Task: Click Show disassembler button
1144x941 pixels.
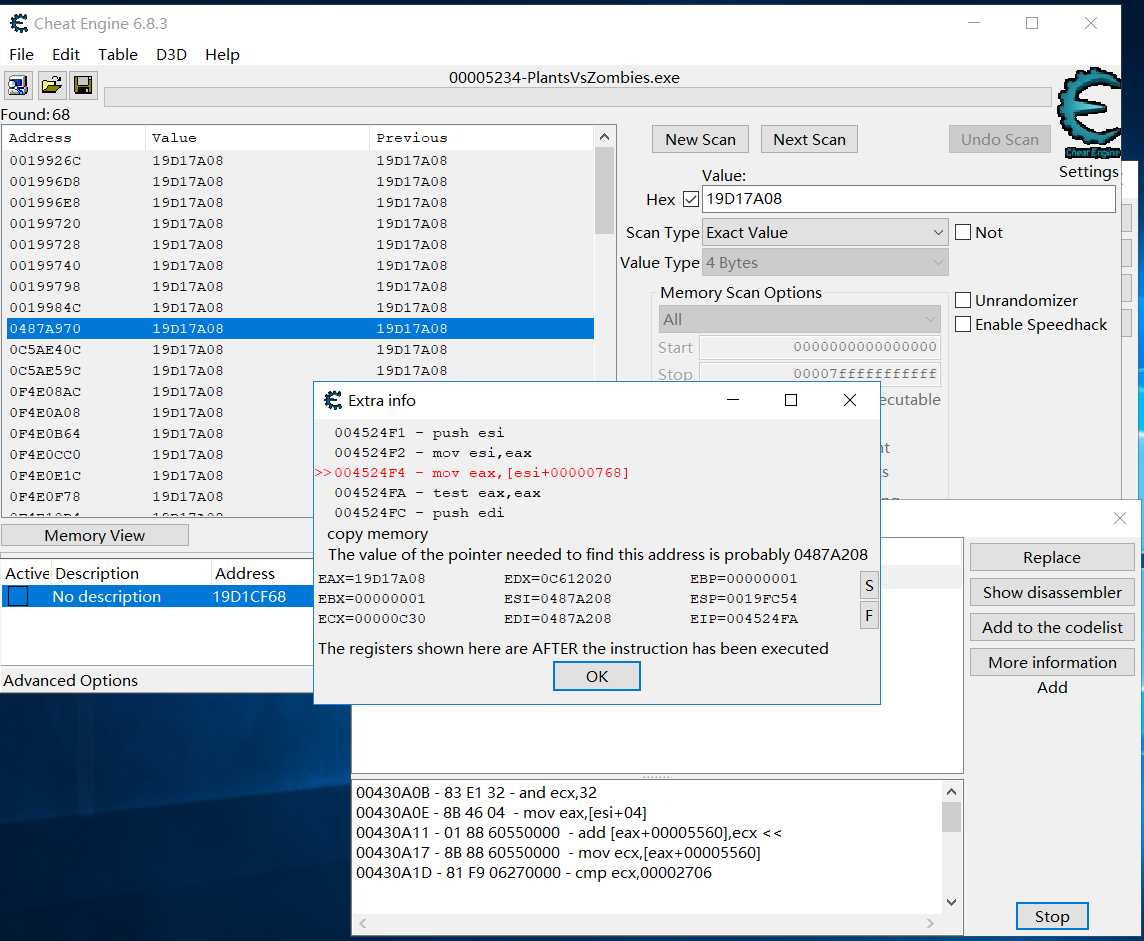Action: point(1051,592)
